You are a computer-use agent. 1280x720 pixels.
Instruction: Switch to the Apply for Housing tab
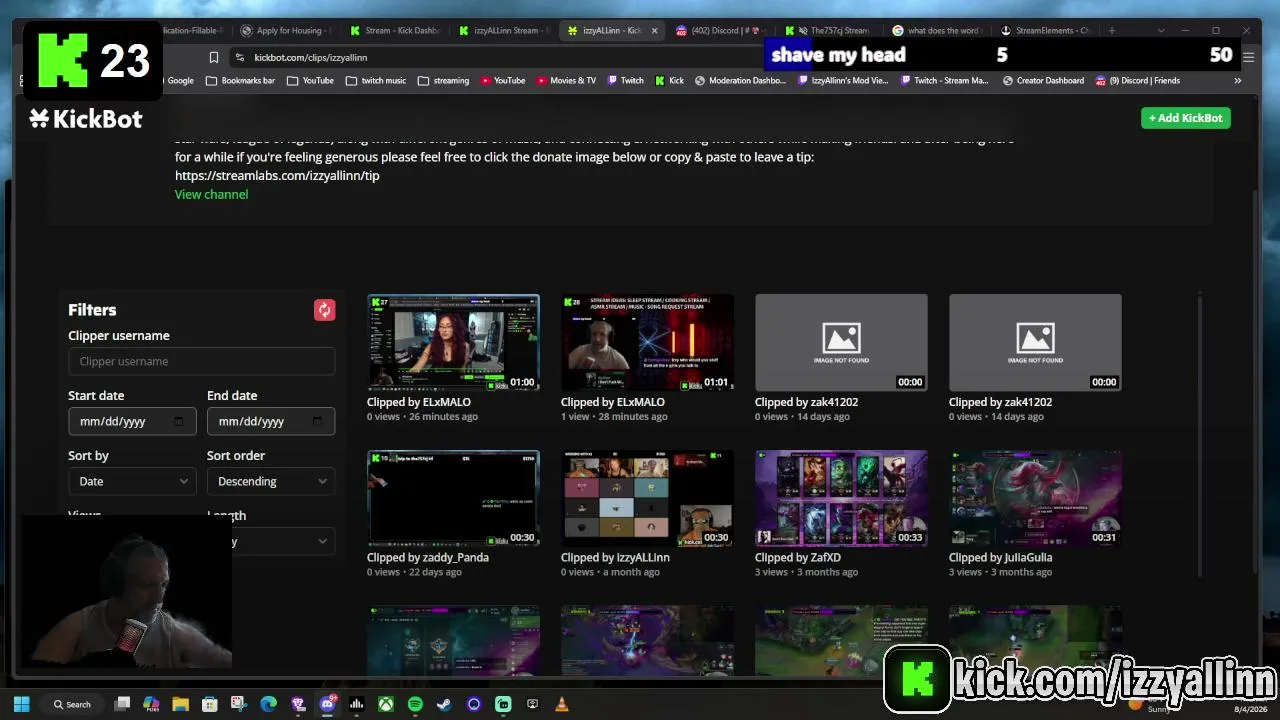tap(286, 30)
